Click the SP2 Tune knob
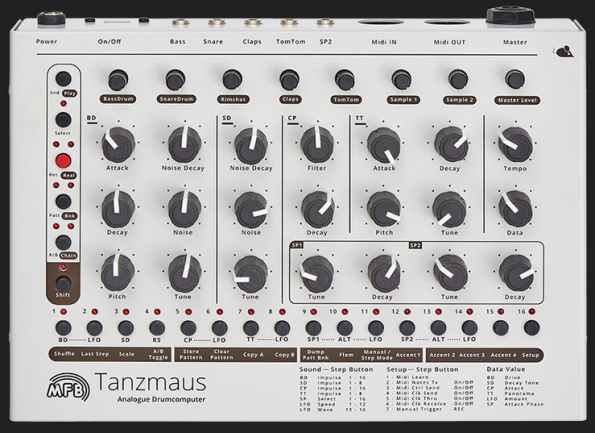The width and height of the screenshot is (595, 433). 450,273
